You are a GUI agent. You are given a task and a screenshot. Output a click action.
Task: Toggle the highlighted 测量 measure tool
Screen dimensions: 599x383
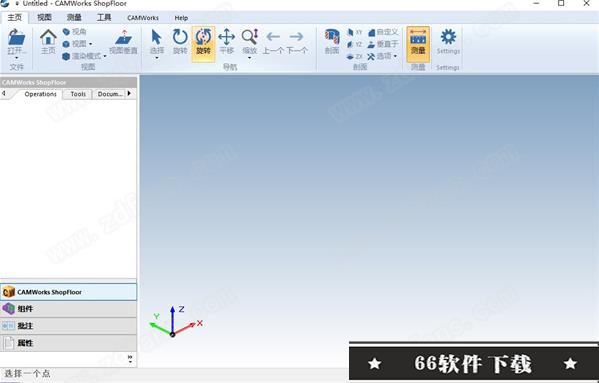(x=418, y=44)
